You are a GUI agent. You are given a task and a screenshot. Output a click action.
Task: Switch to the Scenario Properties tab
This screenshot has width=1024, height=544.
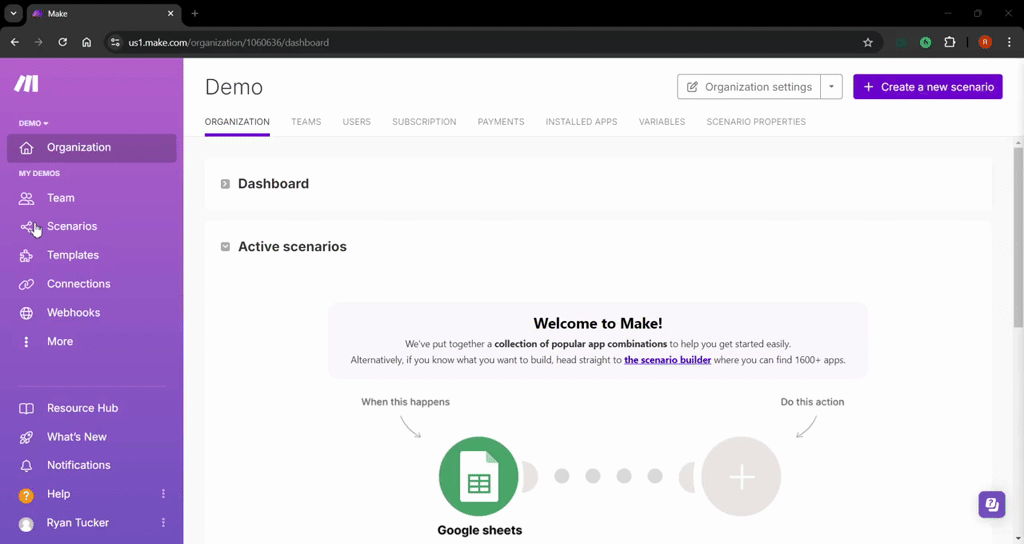[756, 121]
